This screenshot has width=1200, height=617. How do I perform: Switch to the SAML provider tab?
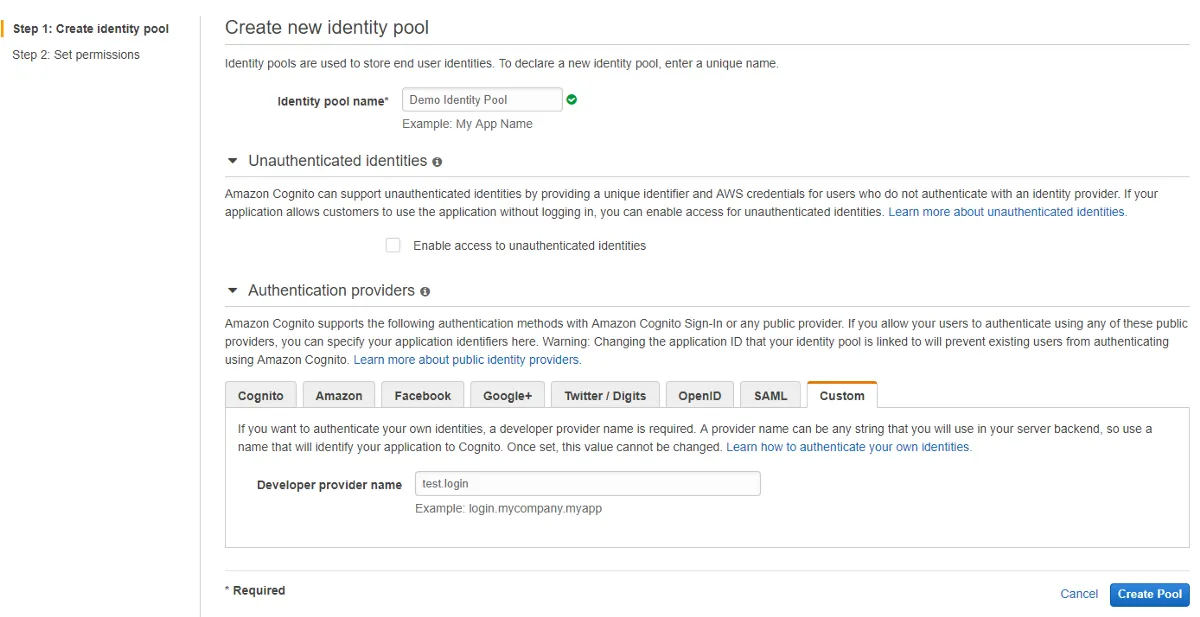(x=770, y=395)
